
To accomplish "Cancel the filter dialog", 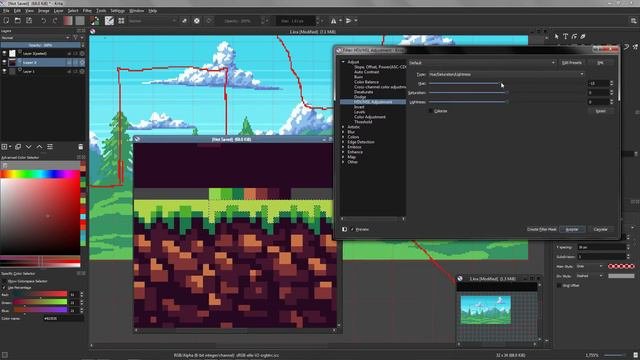I will pyautogui.click(x=600, y=229).
